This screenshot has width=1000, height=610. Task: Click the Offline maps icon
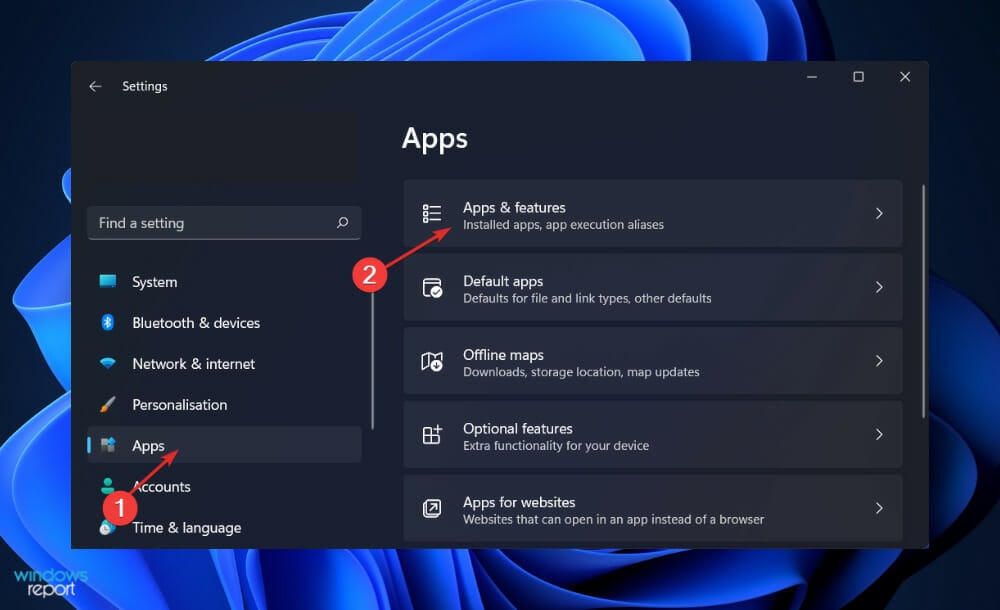coord(432,361)
